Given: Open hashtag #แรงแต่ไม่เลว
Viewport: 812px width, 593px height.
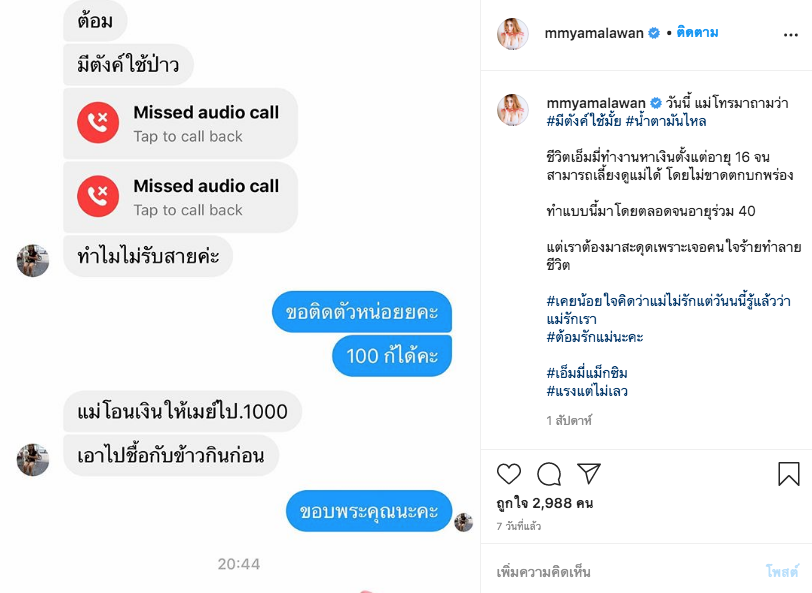Looking at the screenshot, I should pyautogui.click(x=587, y=391).
